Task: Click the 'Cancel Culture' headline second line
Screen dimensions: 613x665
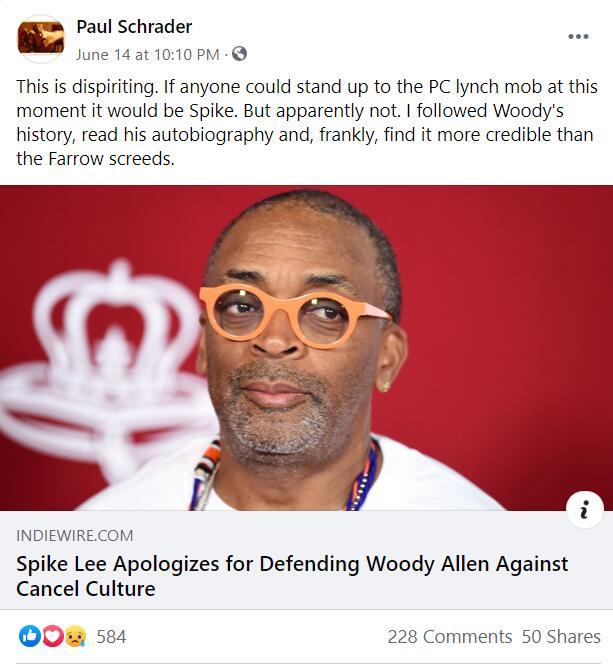Action: [86, 589]
